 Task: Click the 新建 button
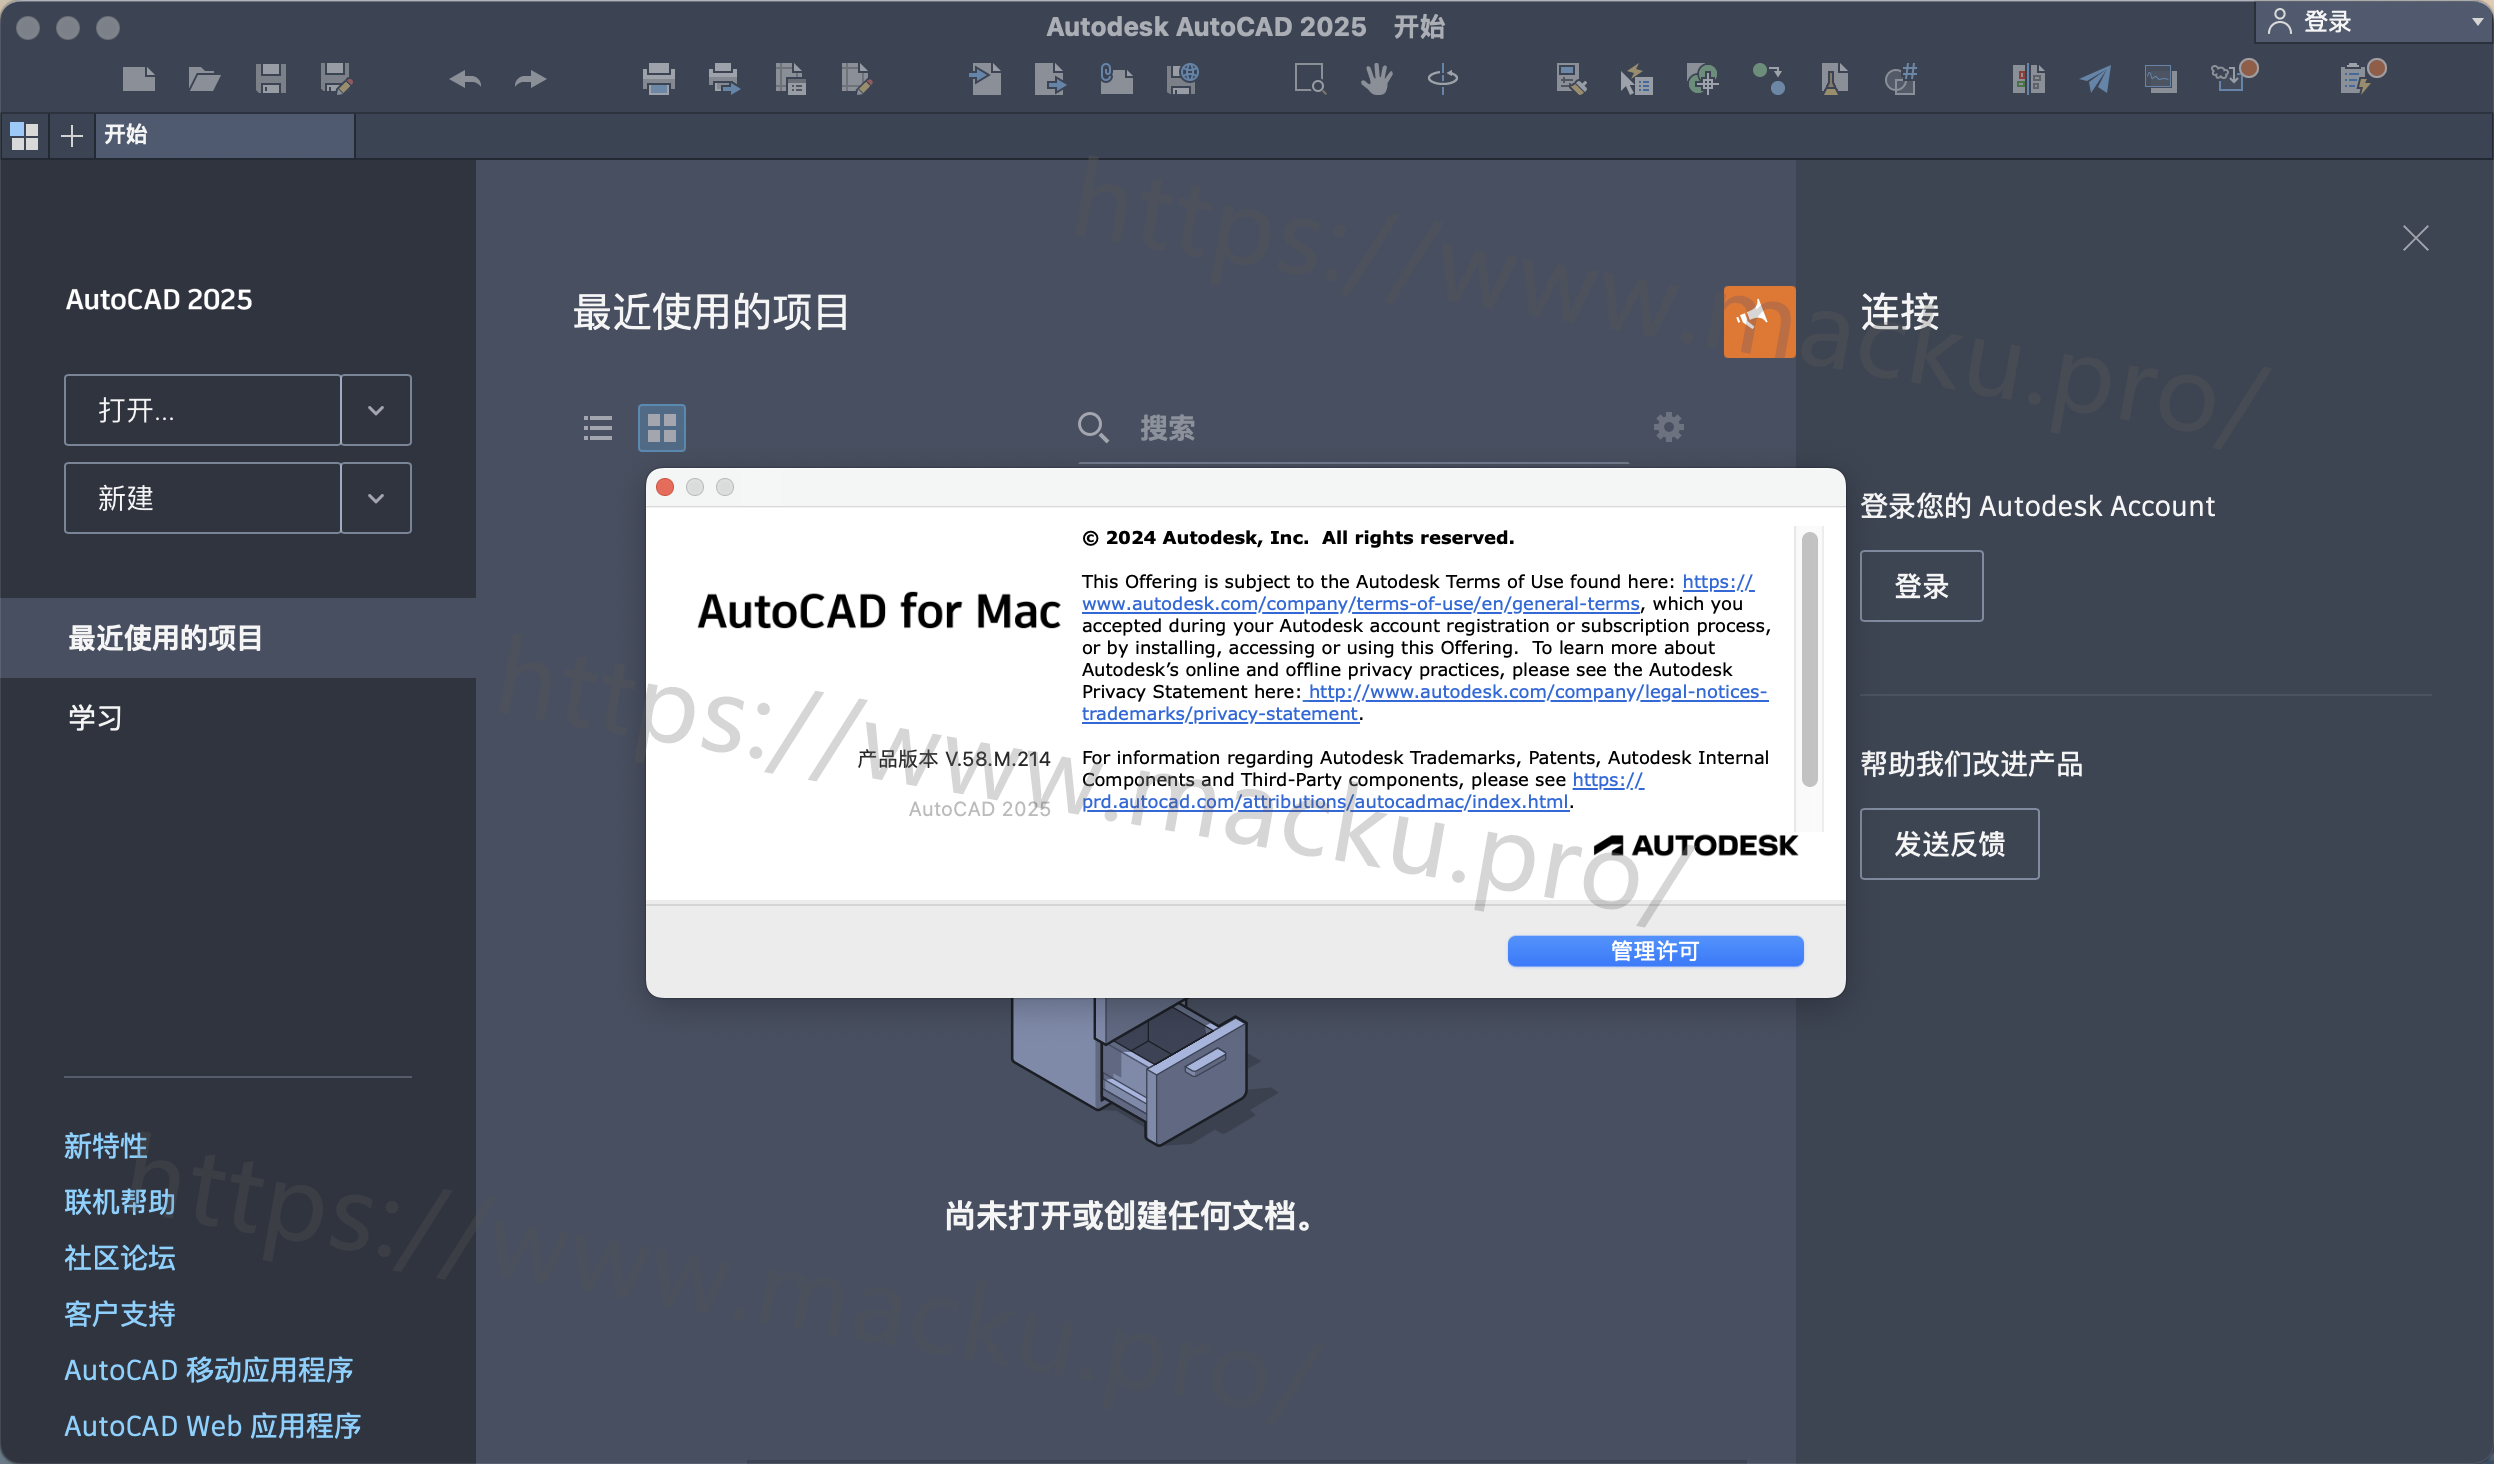pyautogui.click(x=203, y=498)
